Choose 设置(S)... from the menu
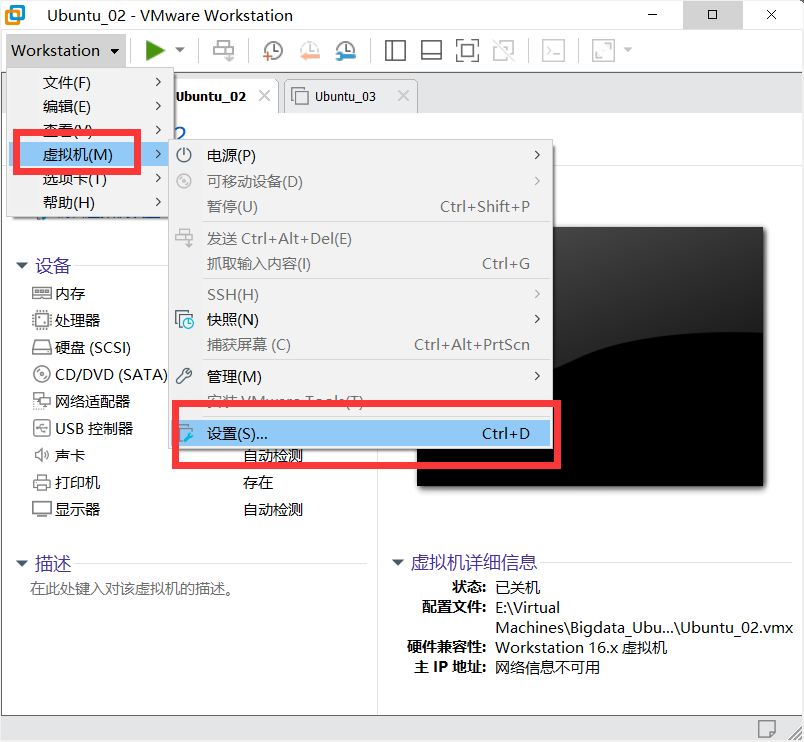Viewport: 804px width, 742px height. point(361,434)
